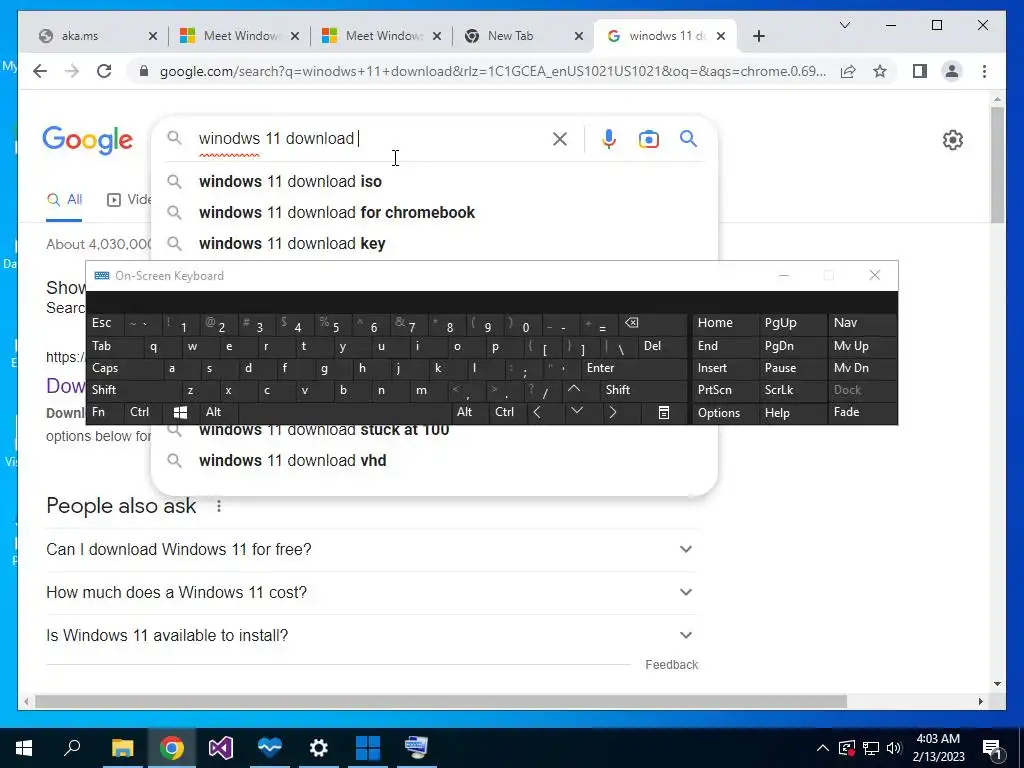
Task: Click the Chrome vertical scrollbar thumb
Action: click(997, 163)
